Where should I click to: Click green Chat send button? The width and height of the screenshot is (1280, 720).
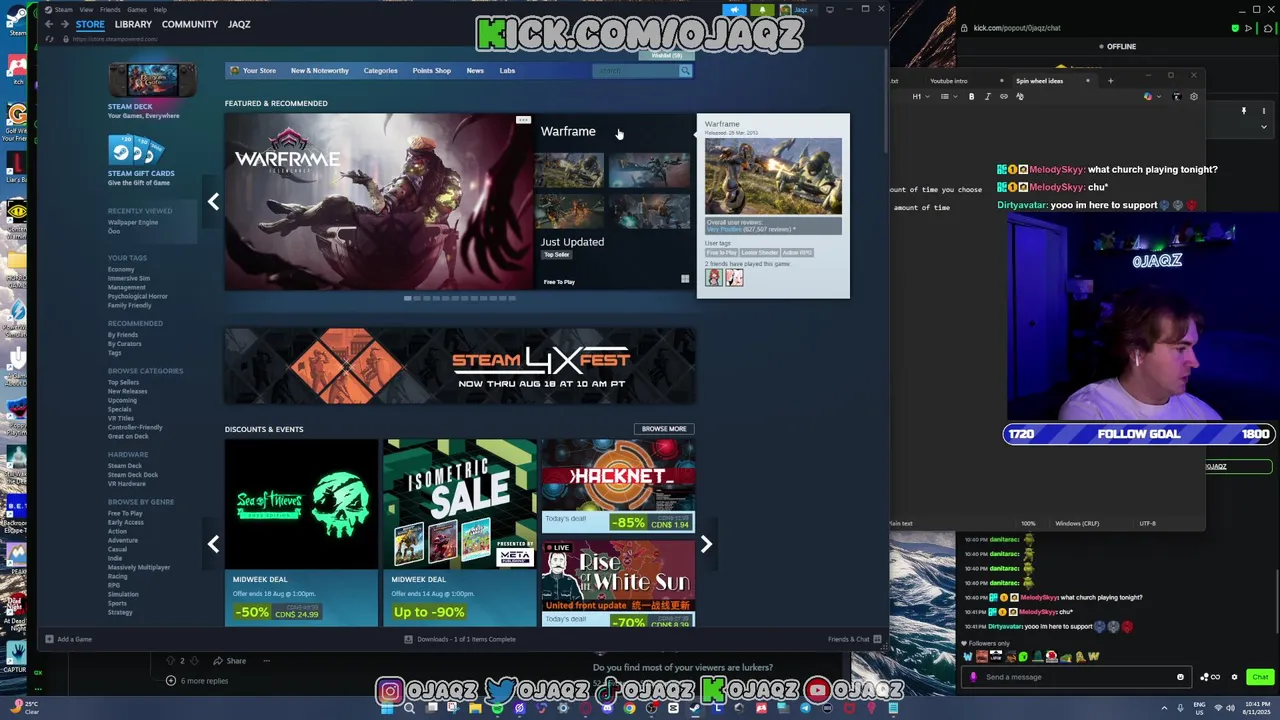1260,677
